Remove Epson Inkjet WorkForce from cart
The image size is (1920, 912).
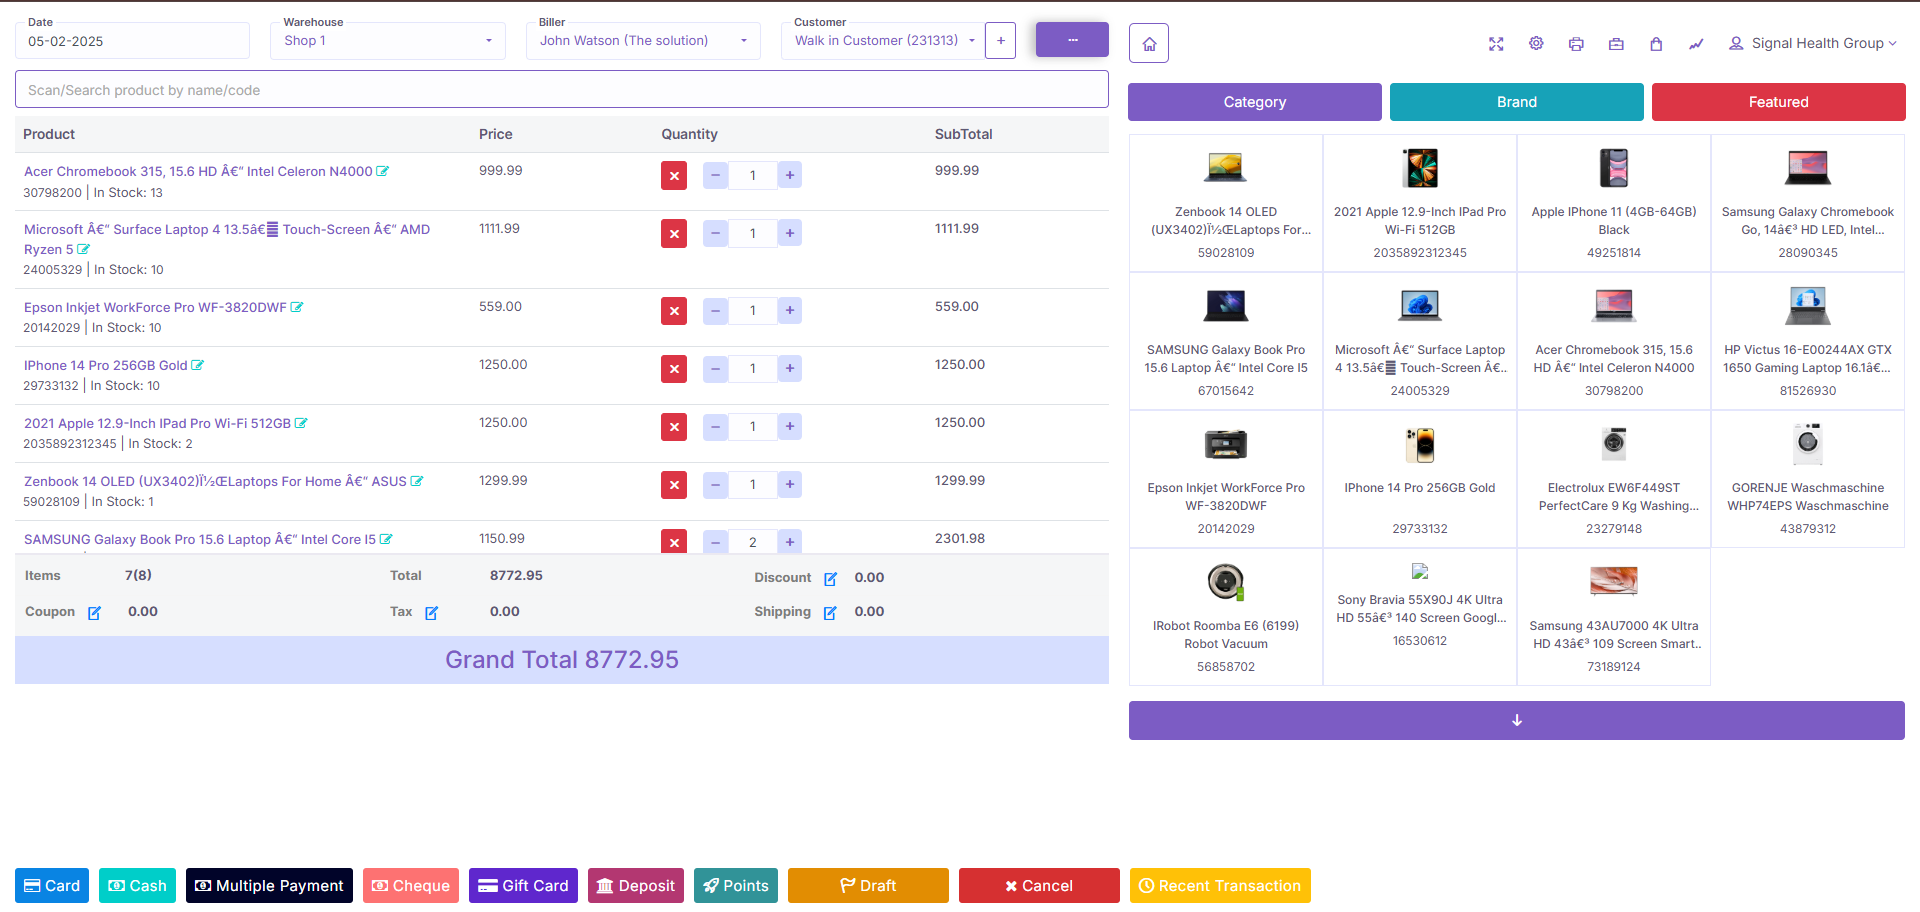[x=674, y=311]
